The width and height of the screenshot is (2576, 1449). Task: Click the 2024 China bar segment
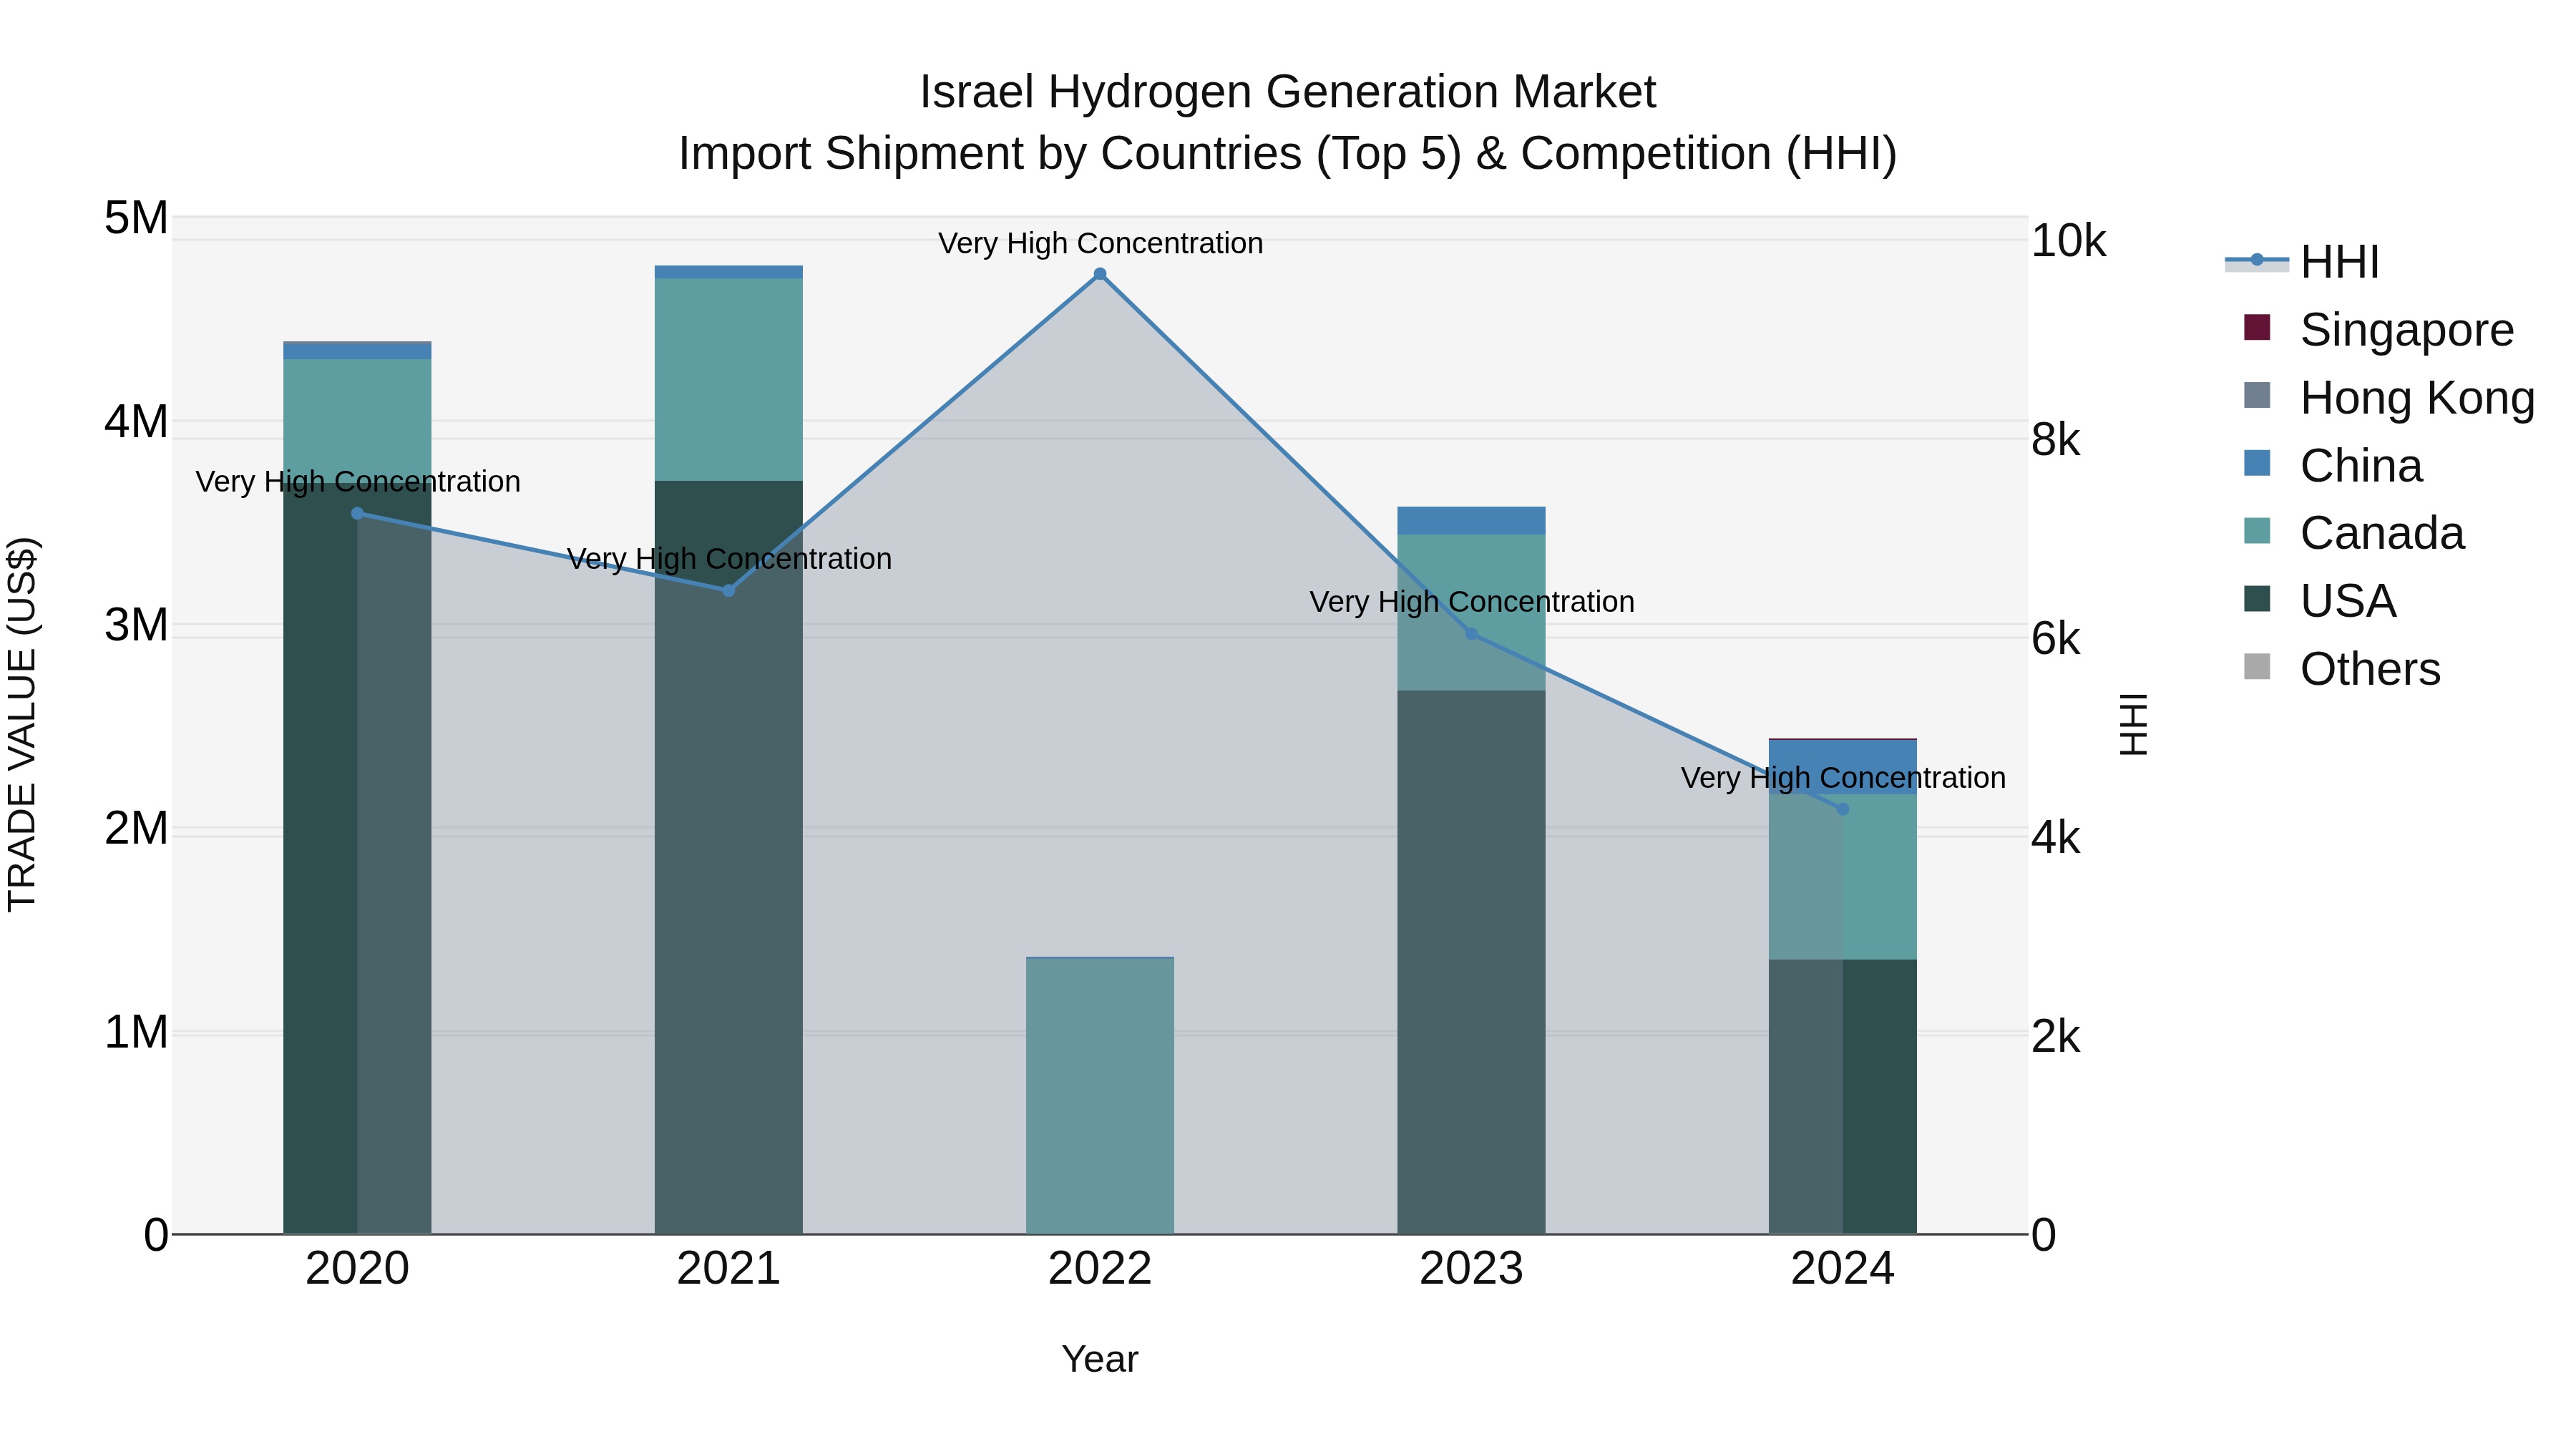pos(1843,766)
